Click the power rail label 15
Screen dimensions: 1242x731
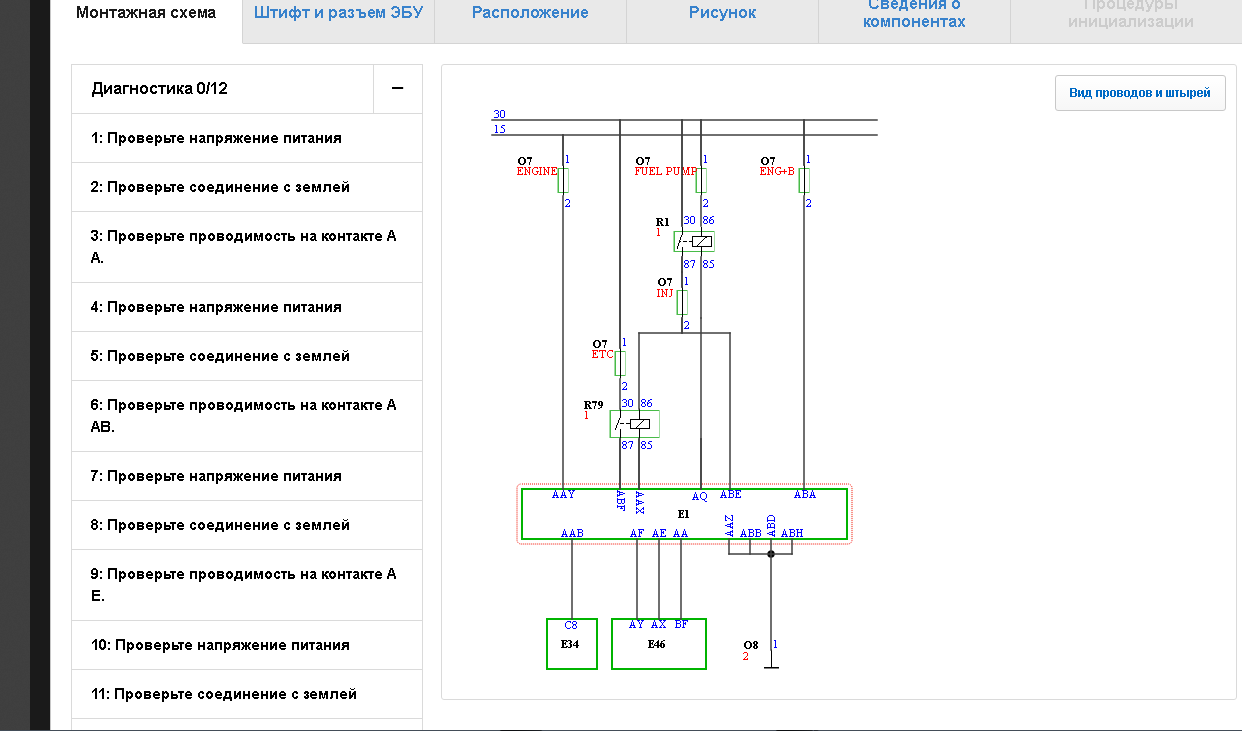pyautogui.click(x=499, y=130)
